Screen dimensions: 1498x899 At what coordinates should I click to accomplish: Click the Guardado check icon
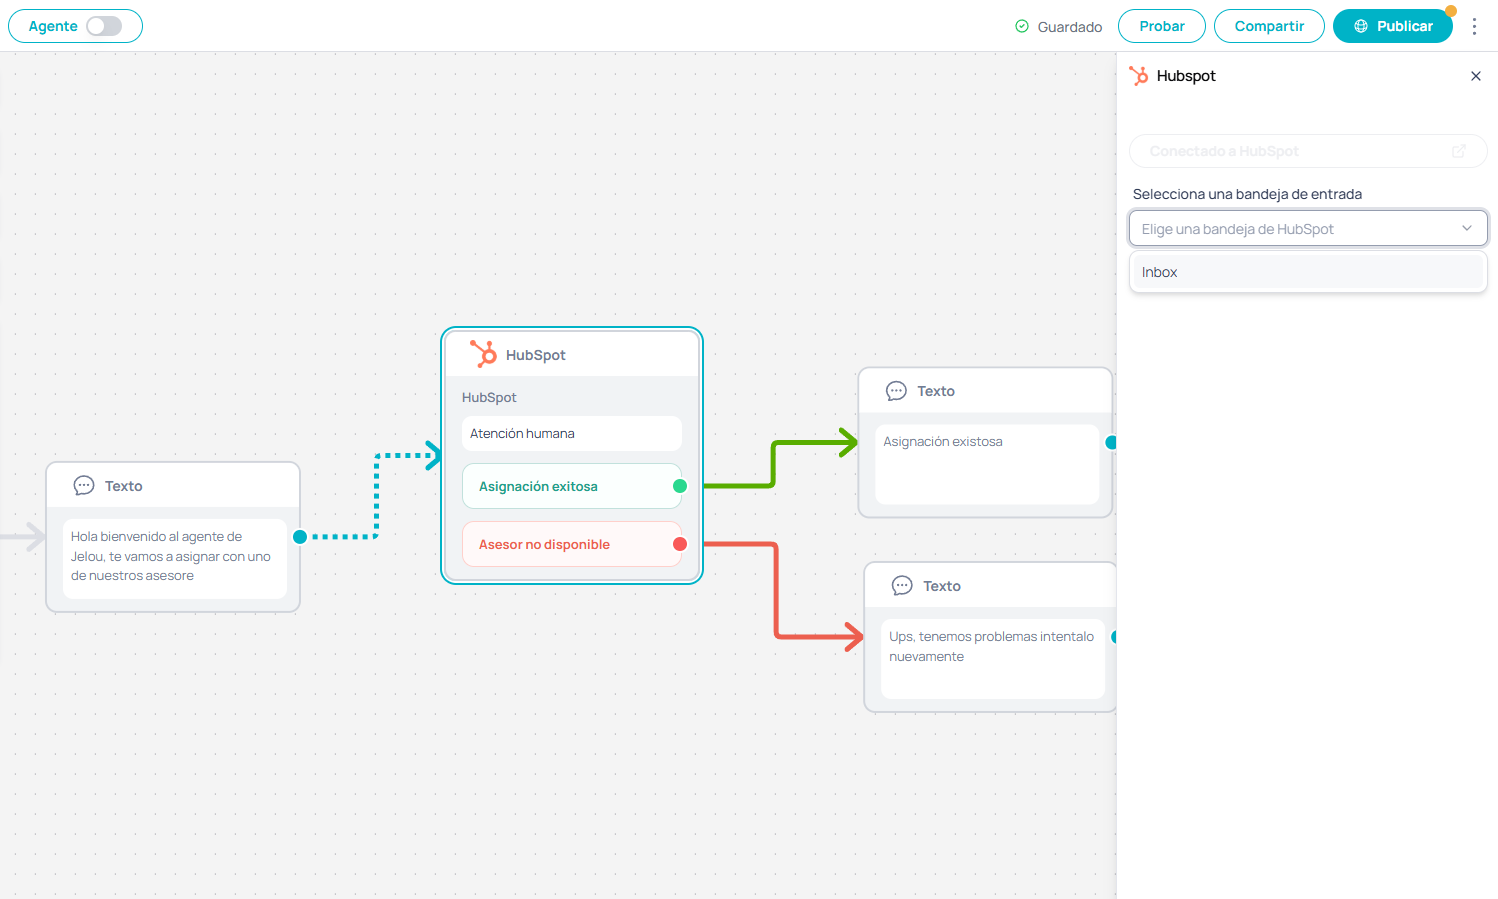click(x=1022, y=27)
